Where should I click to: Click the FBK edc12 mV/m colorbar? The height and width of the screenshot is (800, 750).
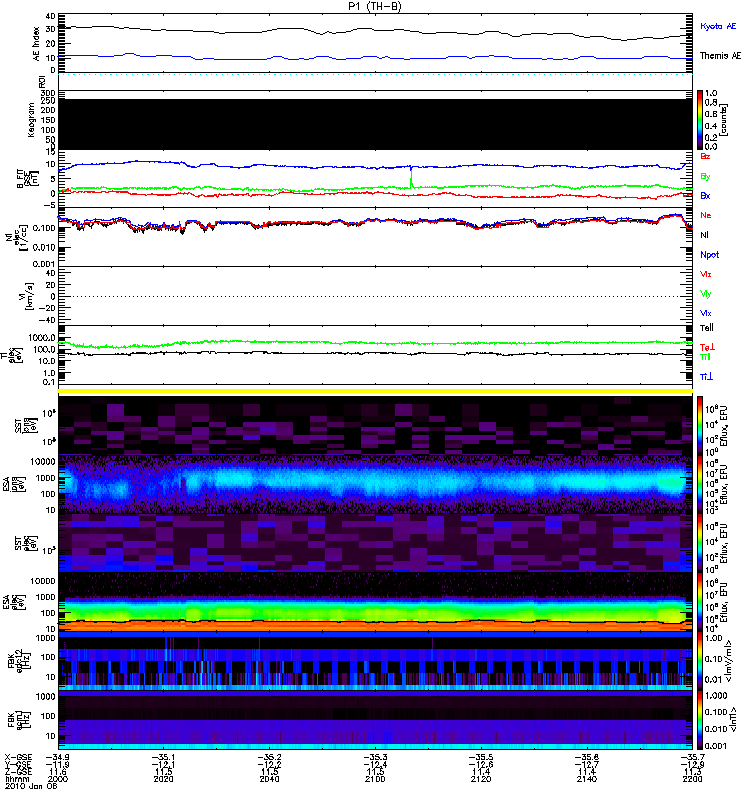coord(700,661)
